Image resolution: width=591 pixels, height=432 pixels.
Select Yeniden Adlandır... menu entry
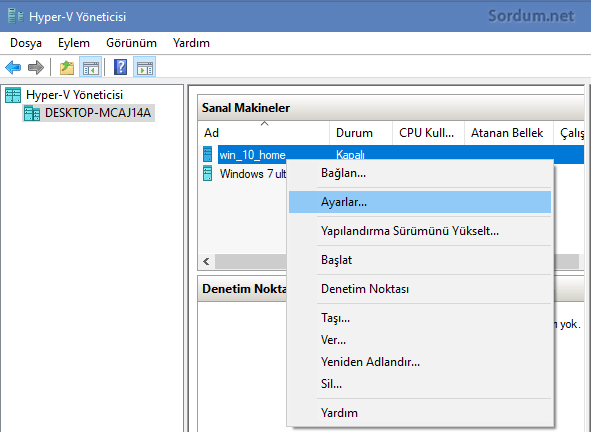pos(420,362)
